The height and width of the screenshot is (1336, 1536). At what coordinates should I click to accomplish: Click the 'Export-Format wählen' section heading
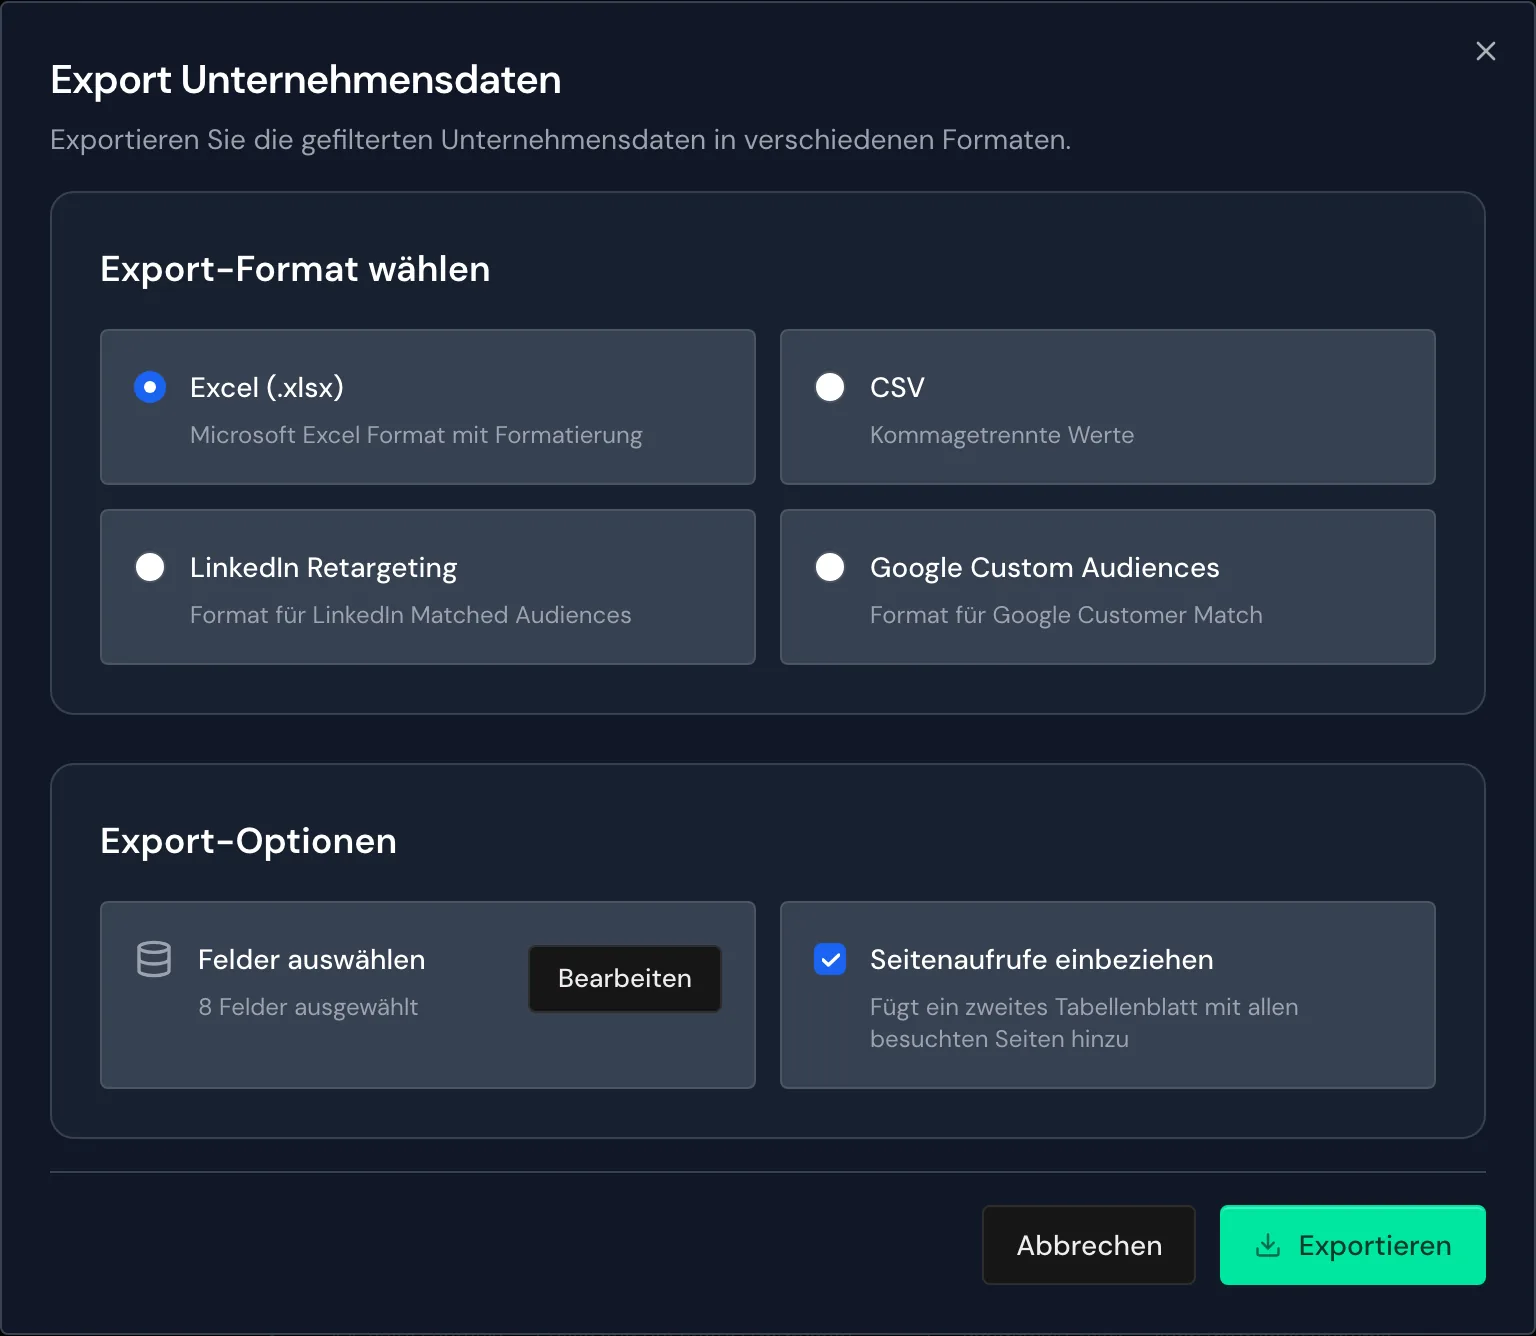pyautogui.click(x=295, y=269)
